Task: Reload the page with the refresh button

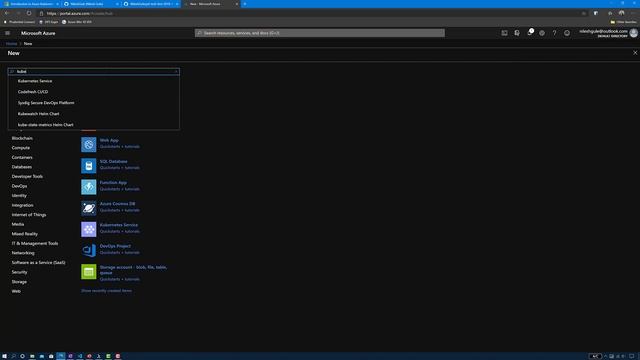Action: (29, 13)
